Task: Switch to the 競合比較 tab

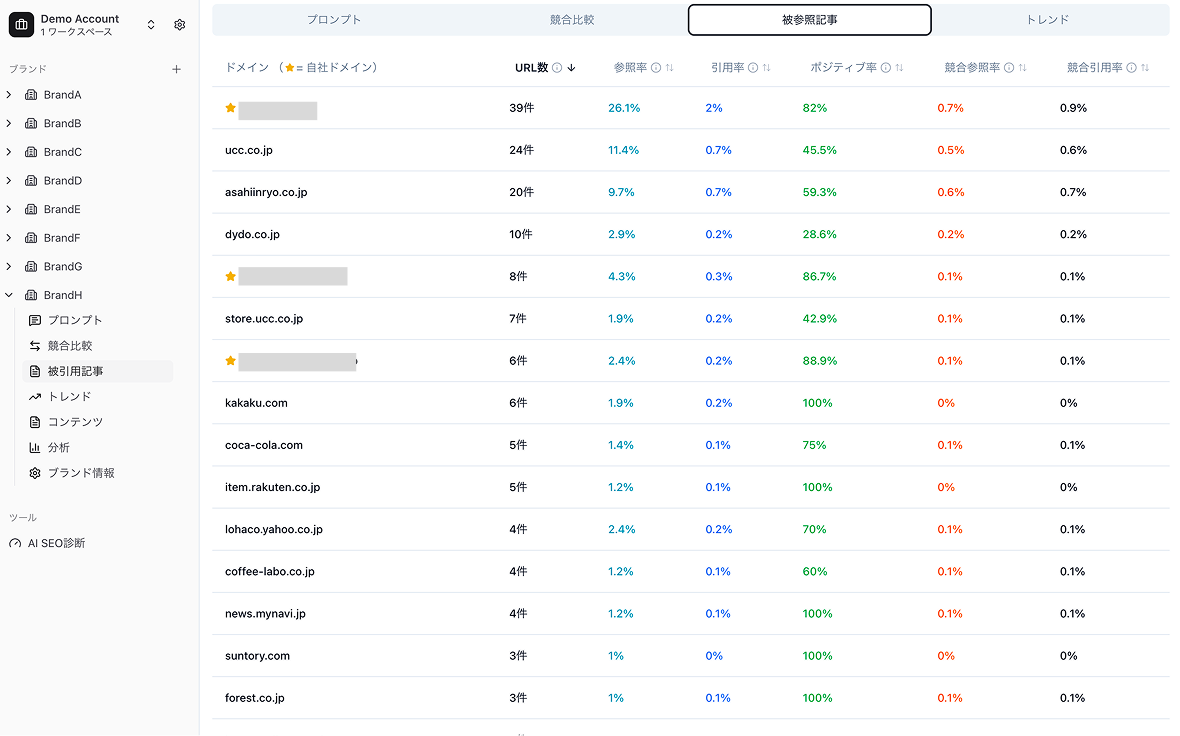Action: (572, 20)
